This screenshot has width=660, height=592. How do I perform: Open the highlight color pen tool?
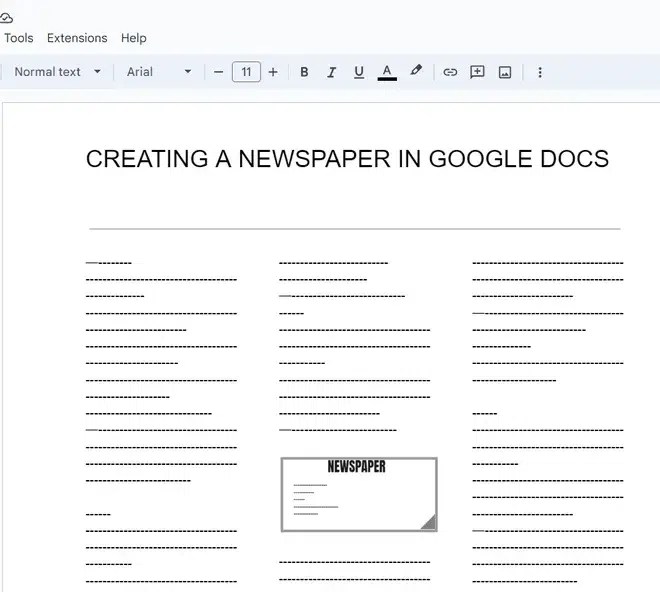point(416,71)
